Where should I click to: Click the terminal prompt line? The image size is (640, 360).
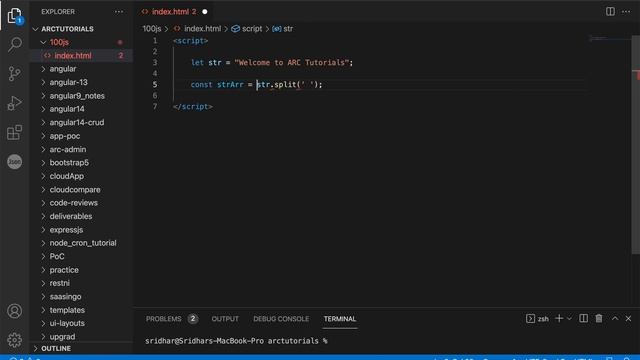tap(236, 341)
